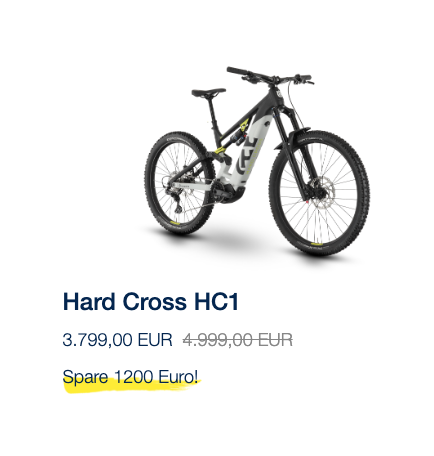Click the Hard Cross HC1 bike image
434x456 pixels.
(x=257, y=161)
